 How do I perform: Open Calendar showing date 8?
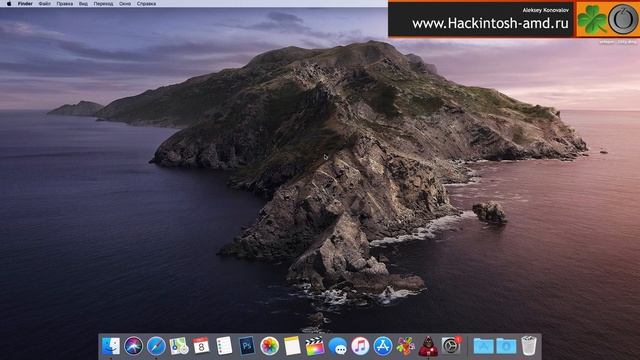[x=201, y=346]
